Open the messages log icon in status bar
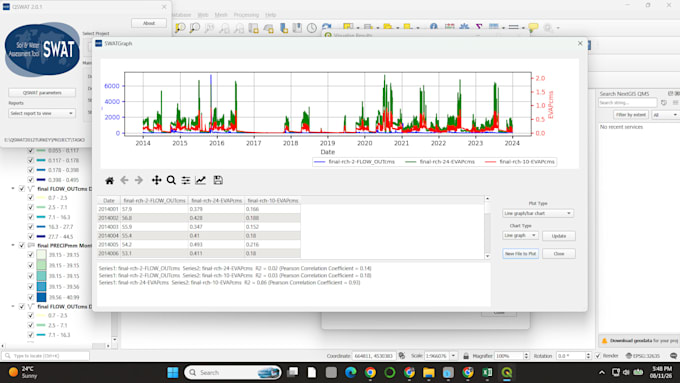Viewport: 680px width, 383px height. coord(673,356)
